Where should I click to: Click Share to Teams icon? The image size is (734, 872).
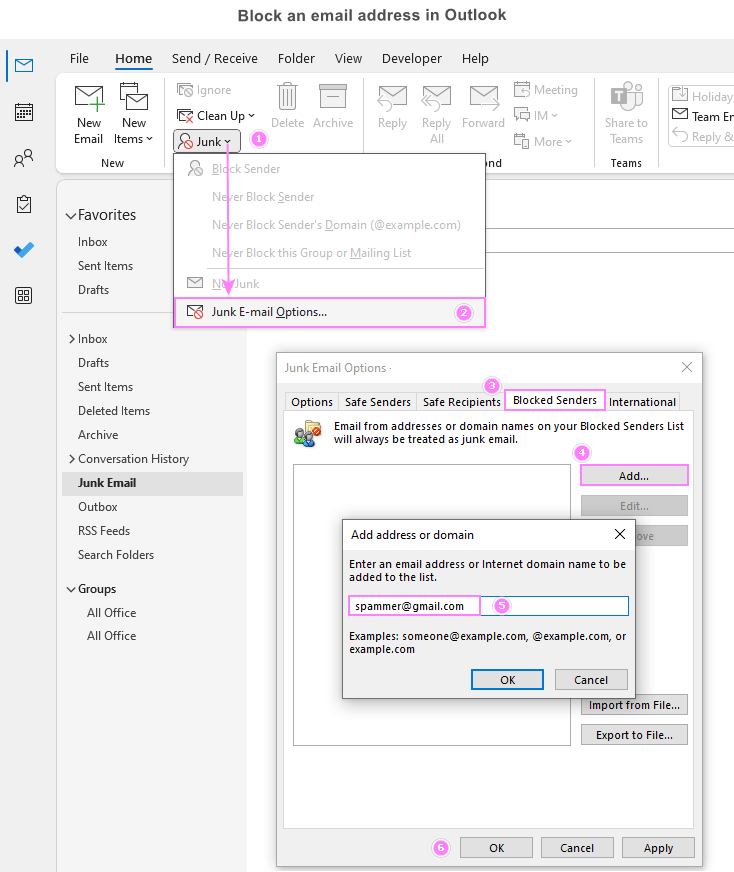point(626,114)
